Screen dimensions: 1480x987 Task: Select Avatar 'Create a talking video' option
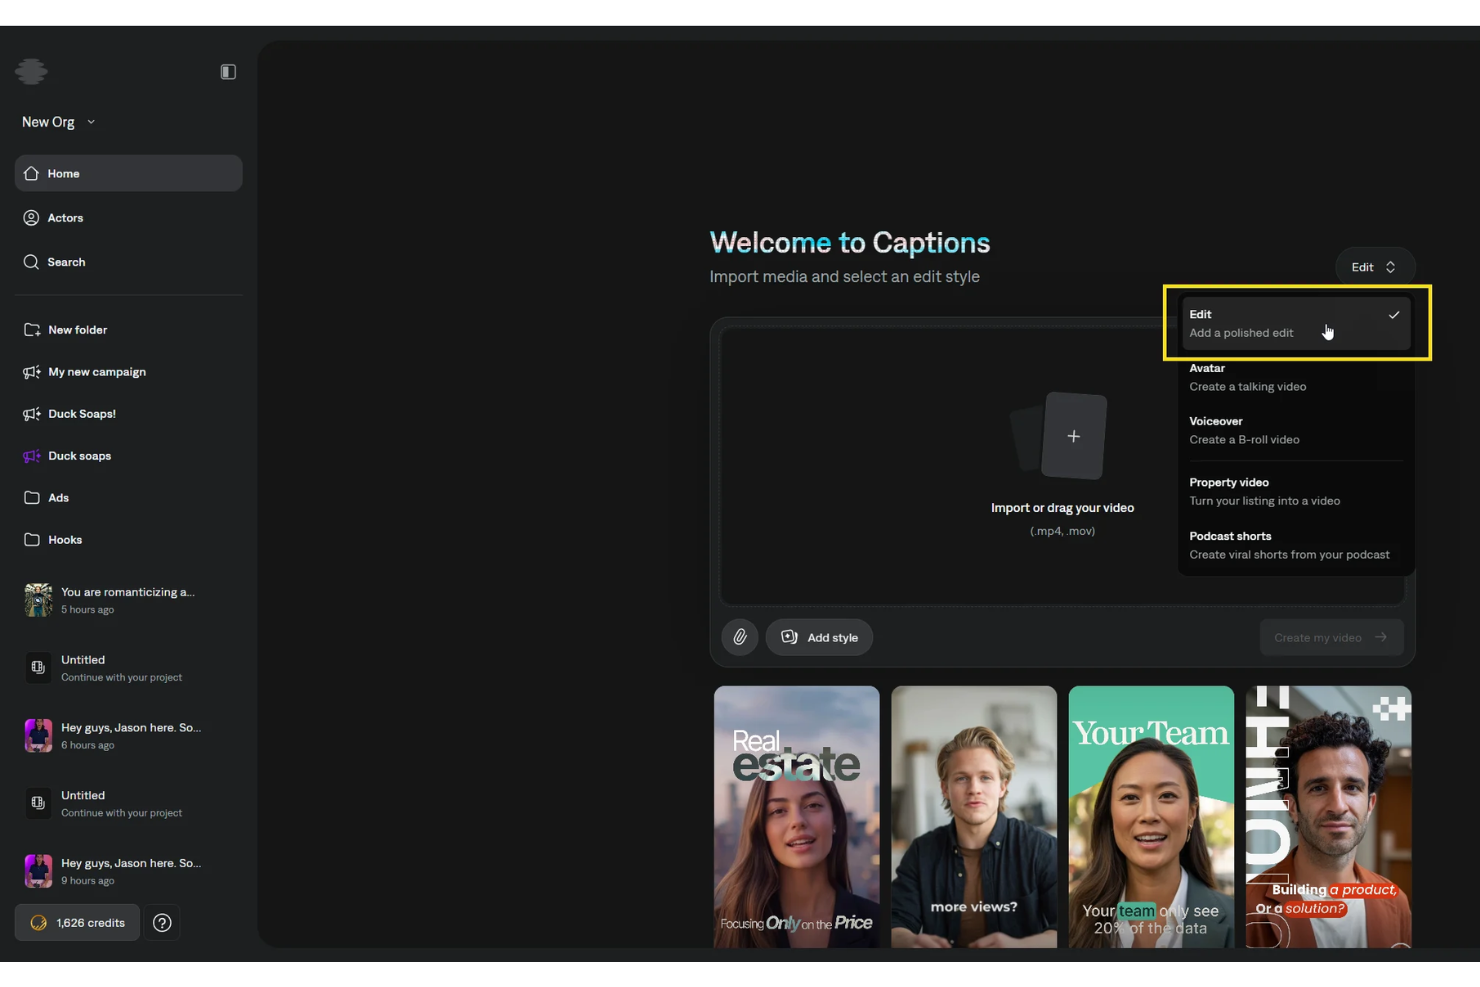tap(1296, 377)
